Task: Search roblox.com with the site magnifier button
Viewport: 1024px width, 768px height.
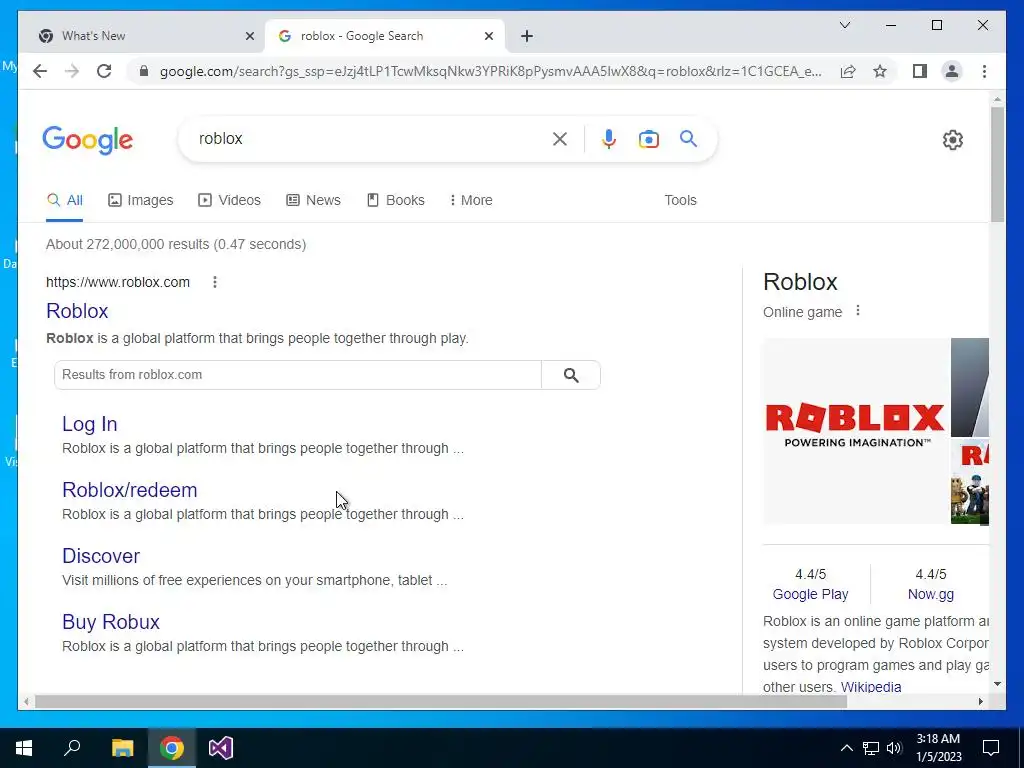Action: 571,375
